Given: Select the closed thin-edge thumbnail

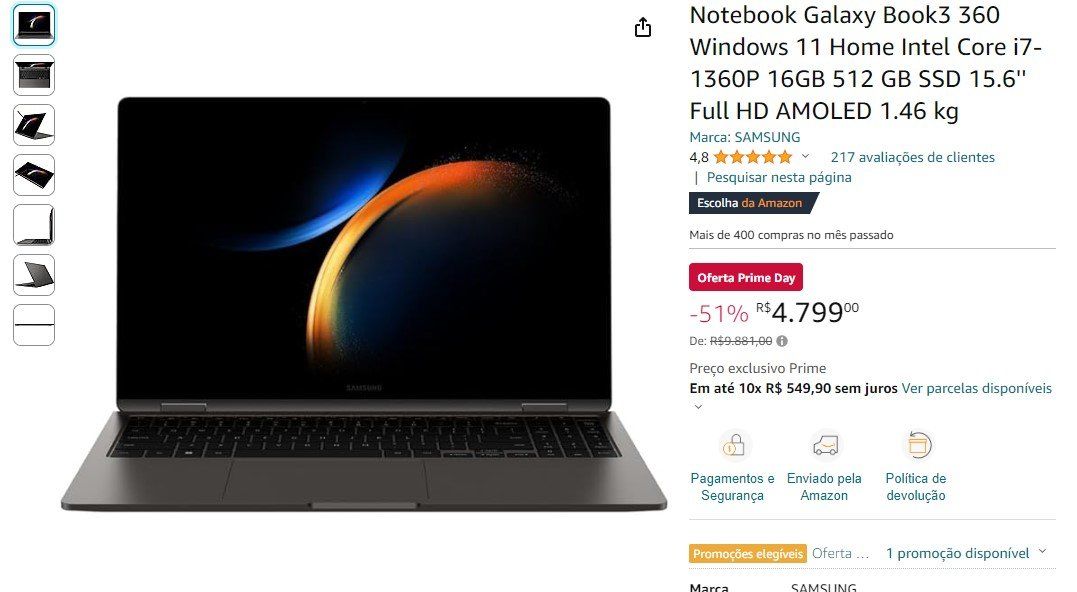Looking at the screenshot, I should coord(34,325).
